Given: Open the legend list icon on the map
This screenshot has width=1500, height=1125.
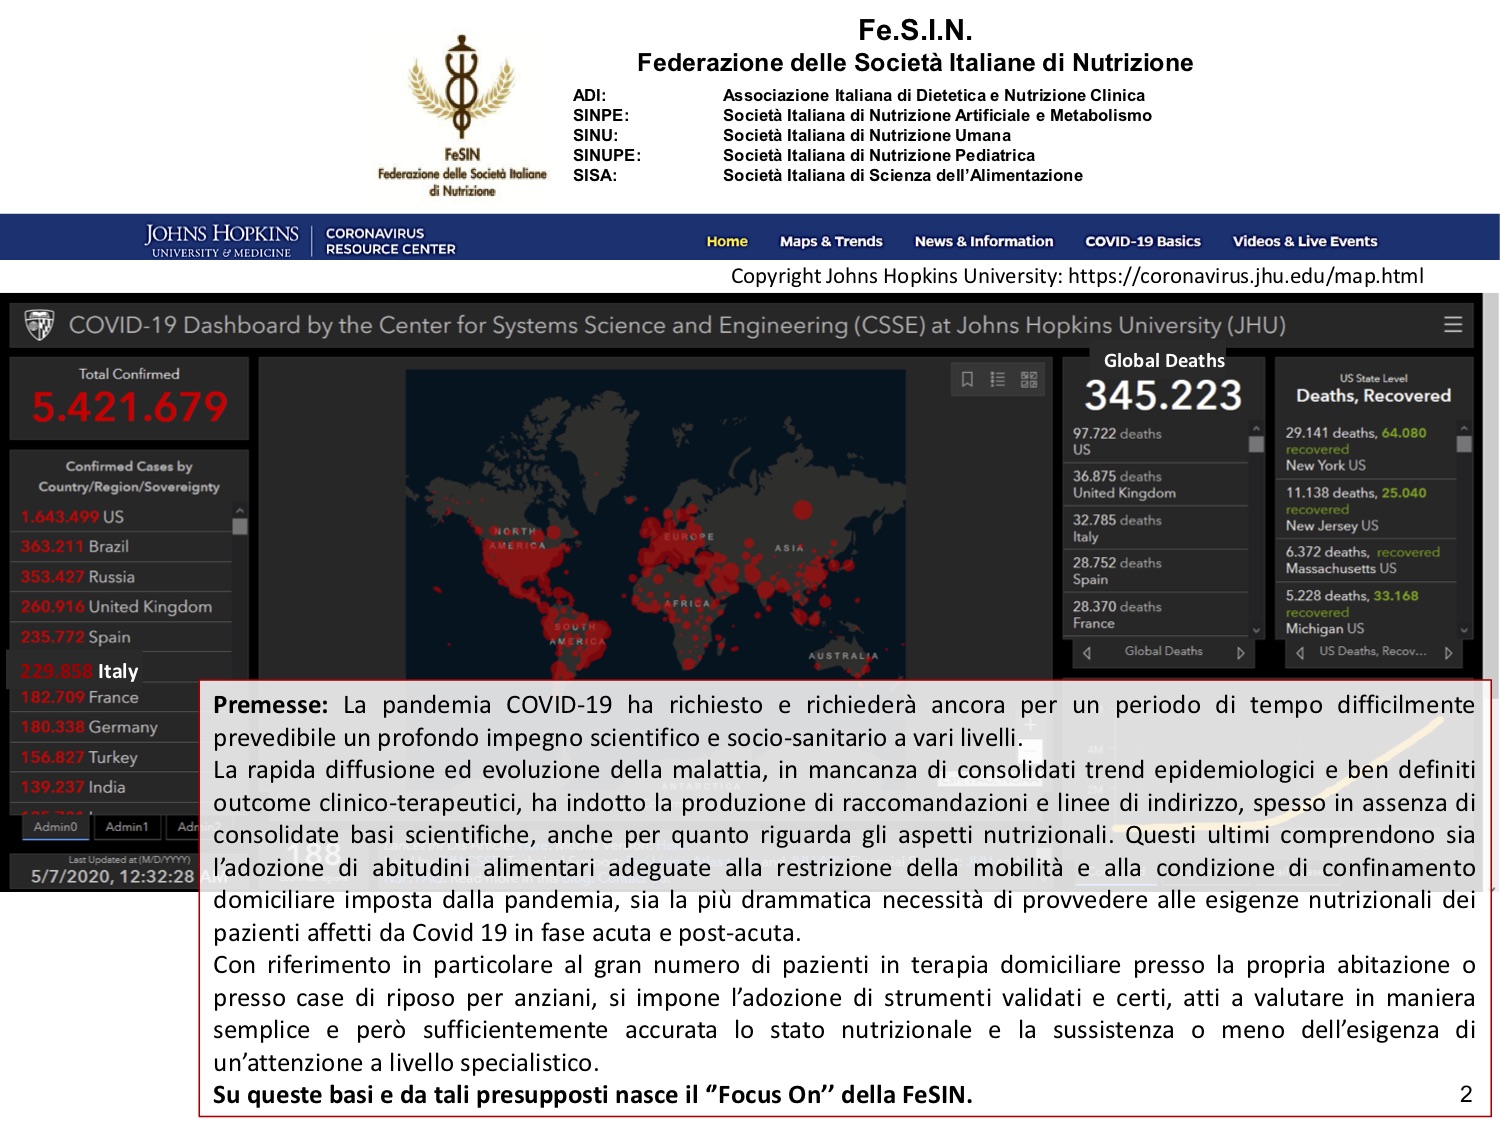Looking at the screenshot, I should click(x=996, y=380).
